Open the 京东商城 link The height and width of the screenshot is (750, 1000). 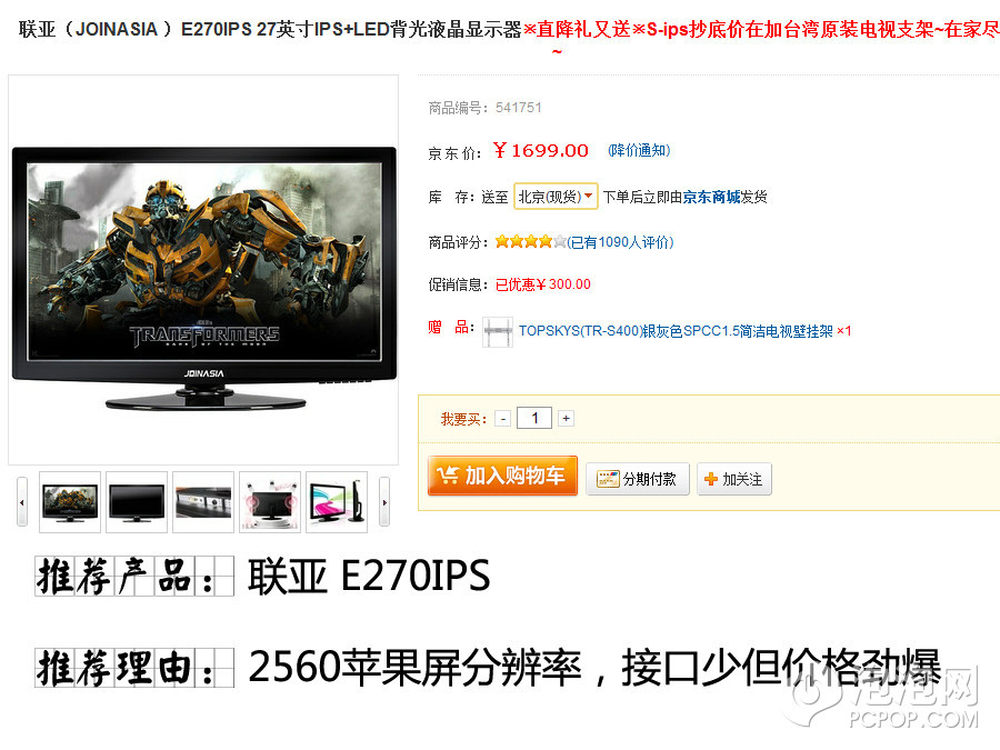coord(711,197)
